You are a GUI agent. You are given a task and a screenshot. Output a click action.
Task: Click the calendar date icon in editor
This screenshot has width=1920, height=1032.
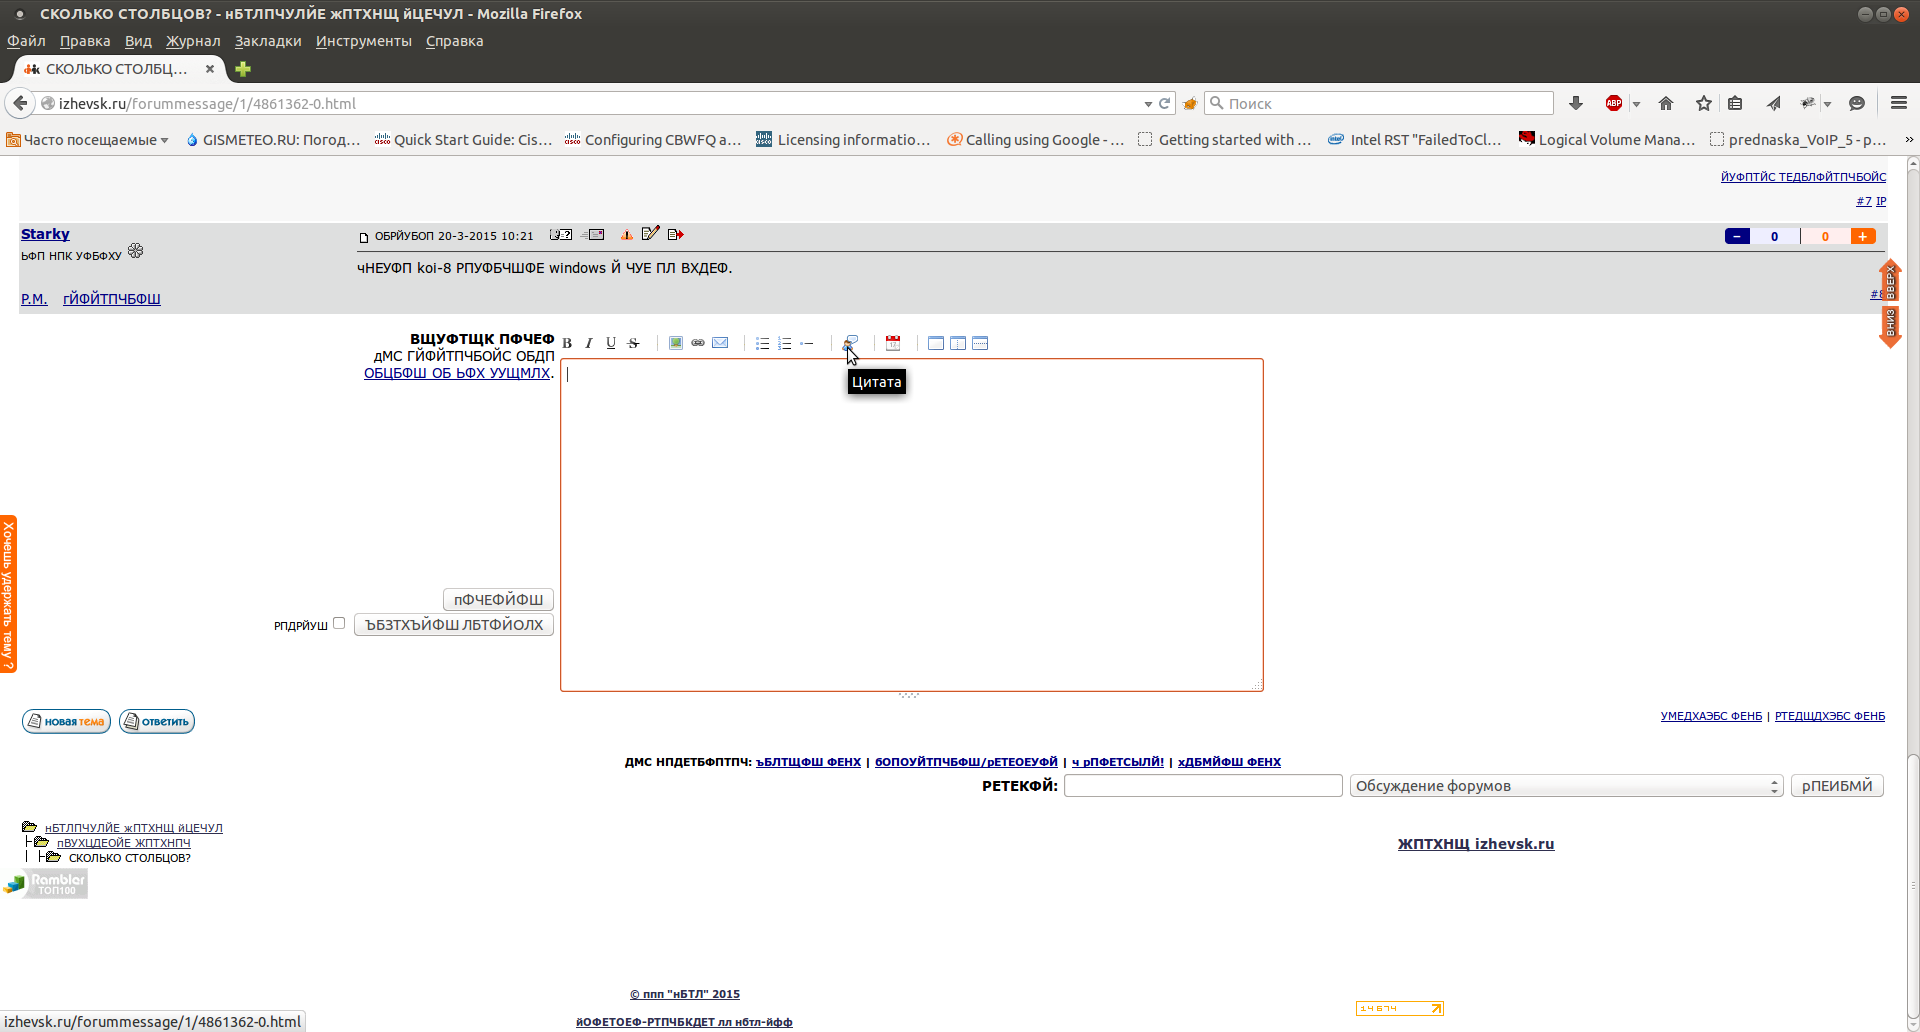(893, 343)
